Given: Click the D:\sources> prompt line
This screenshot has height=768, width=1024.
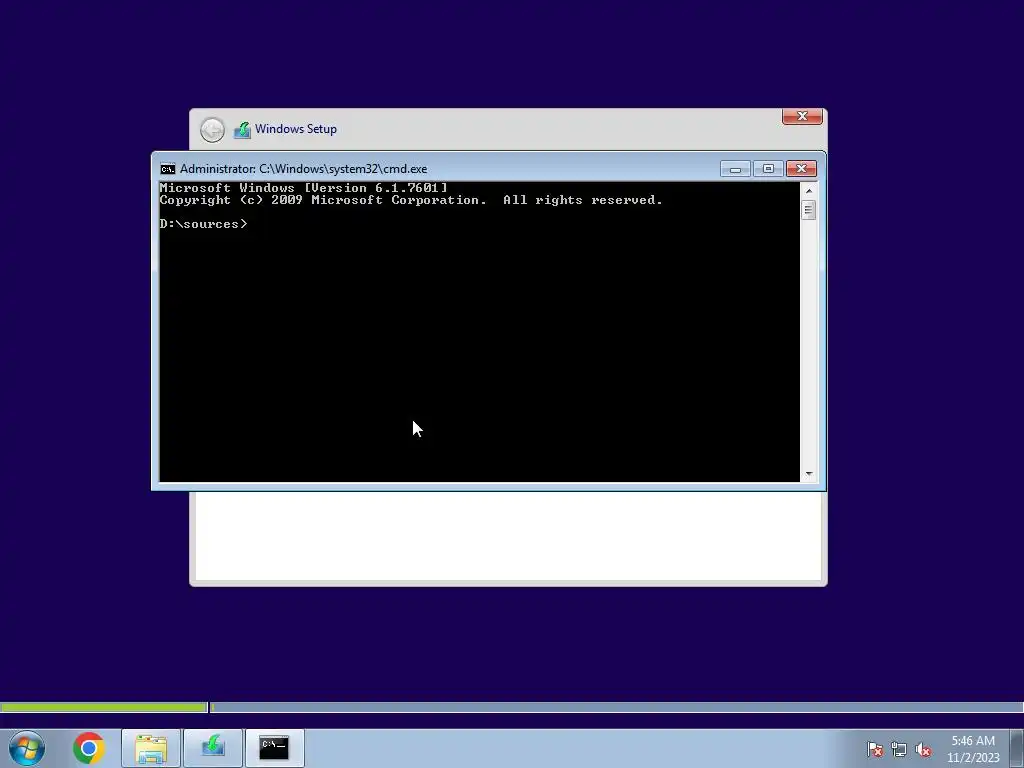Looking at the screenshot, I should pos(203,224).
